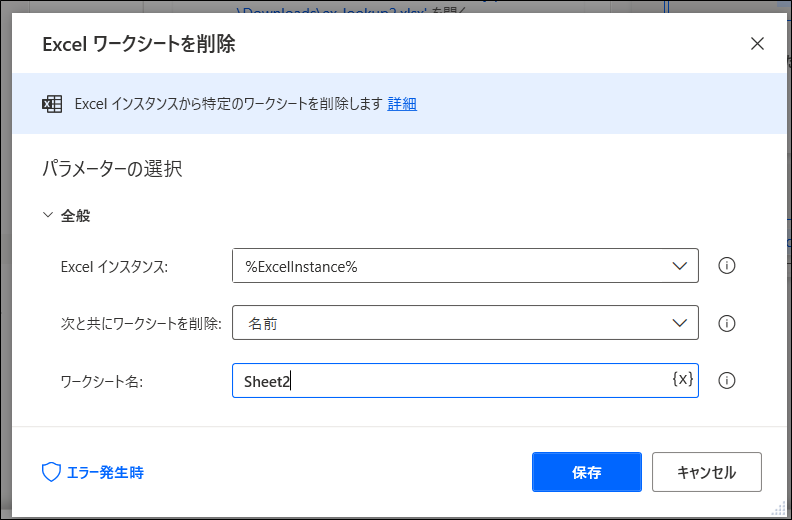Viewport: 792px width, 520px height.
Task: Click the ワークシート名 input field
Action: pyautogui.click(x=465, y=381)
